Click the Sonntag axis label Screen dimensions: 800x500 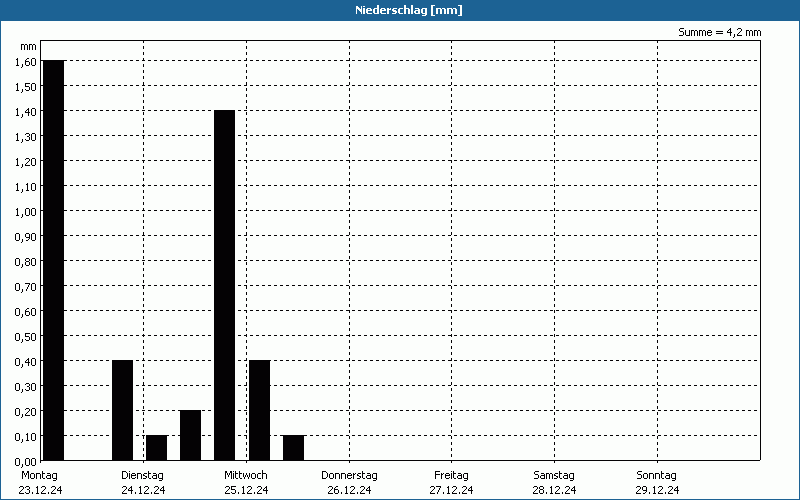[x=657, y=475]
